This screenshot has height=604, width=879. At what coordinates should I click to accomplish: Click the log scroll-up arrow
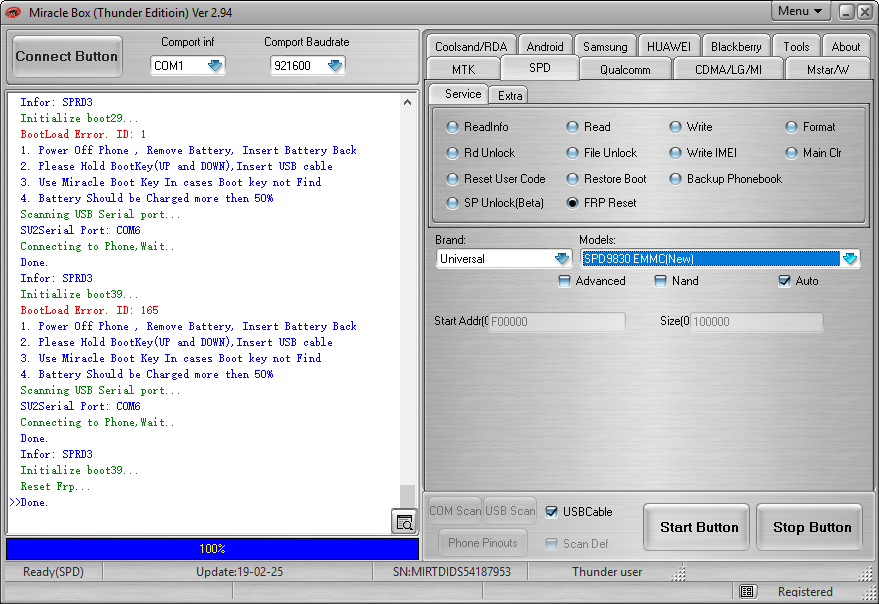[x=408, y=102]
